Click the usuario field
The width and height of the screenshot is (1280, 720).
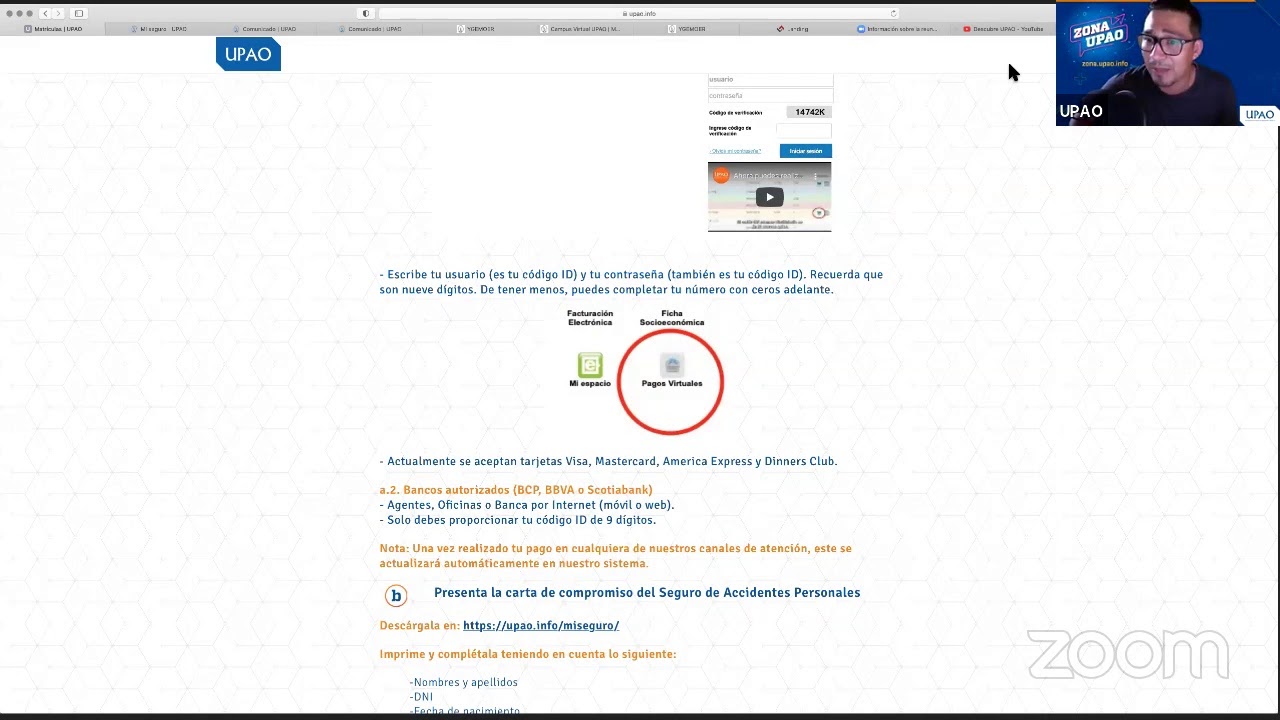click(x=770, y=79)
